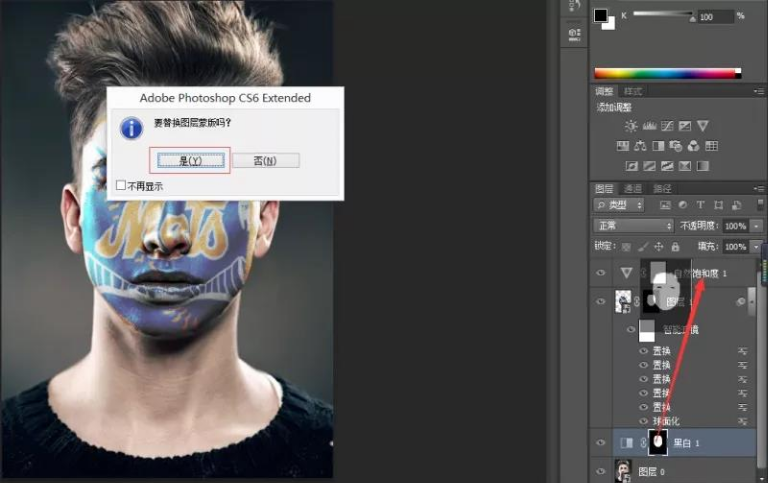
Task: Click the K grayscale slider
Action: pos(663,14)
